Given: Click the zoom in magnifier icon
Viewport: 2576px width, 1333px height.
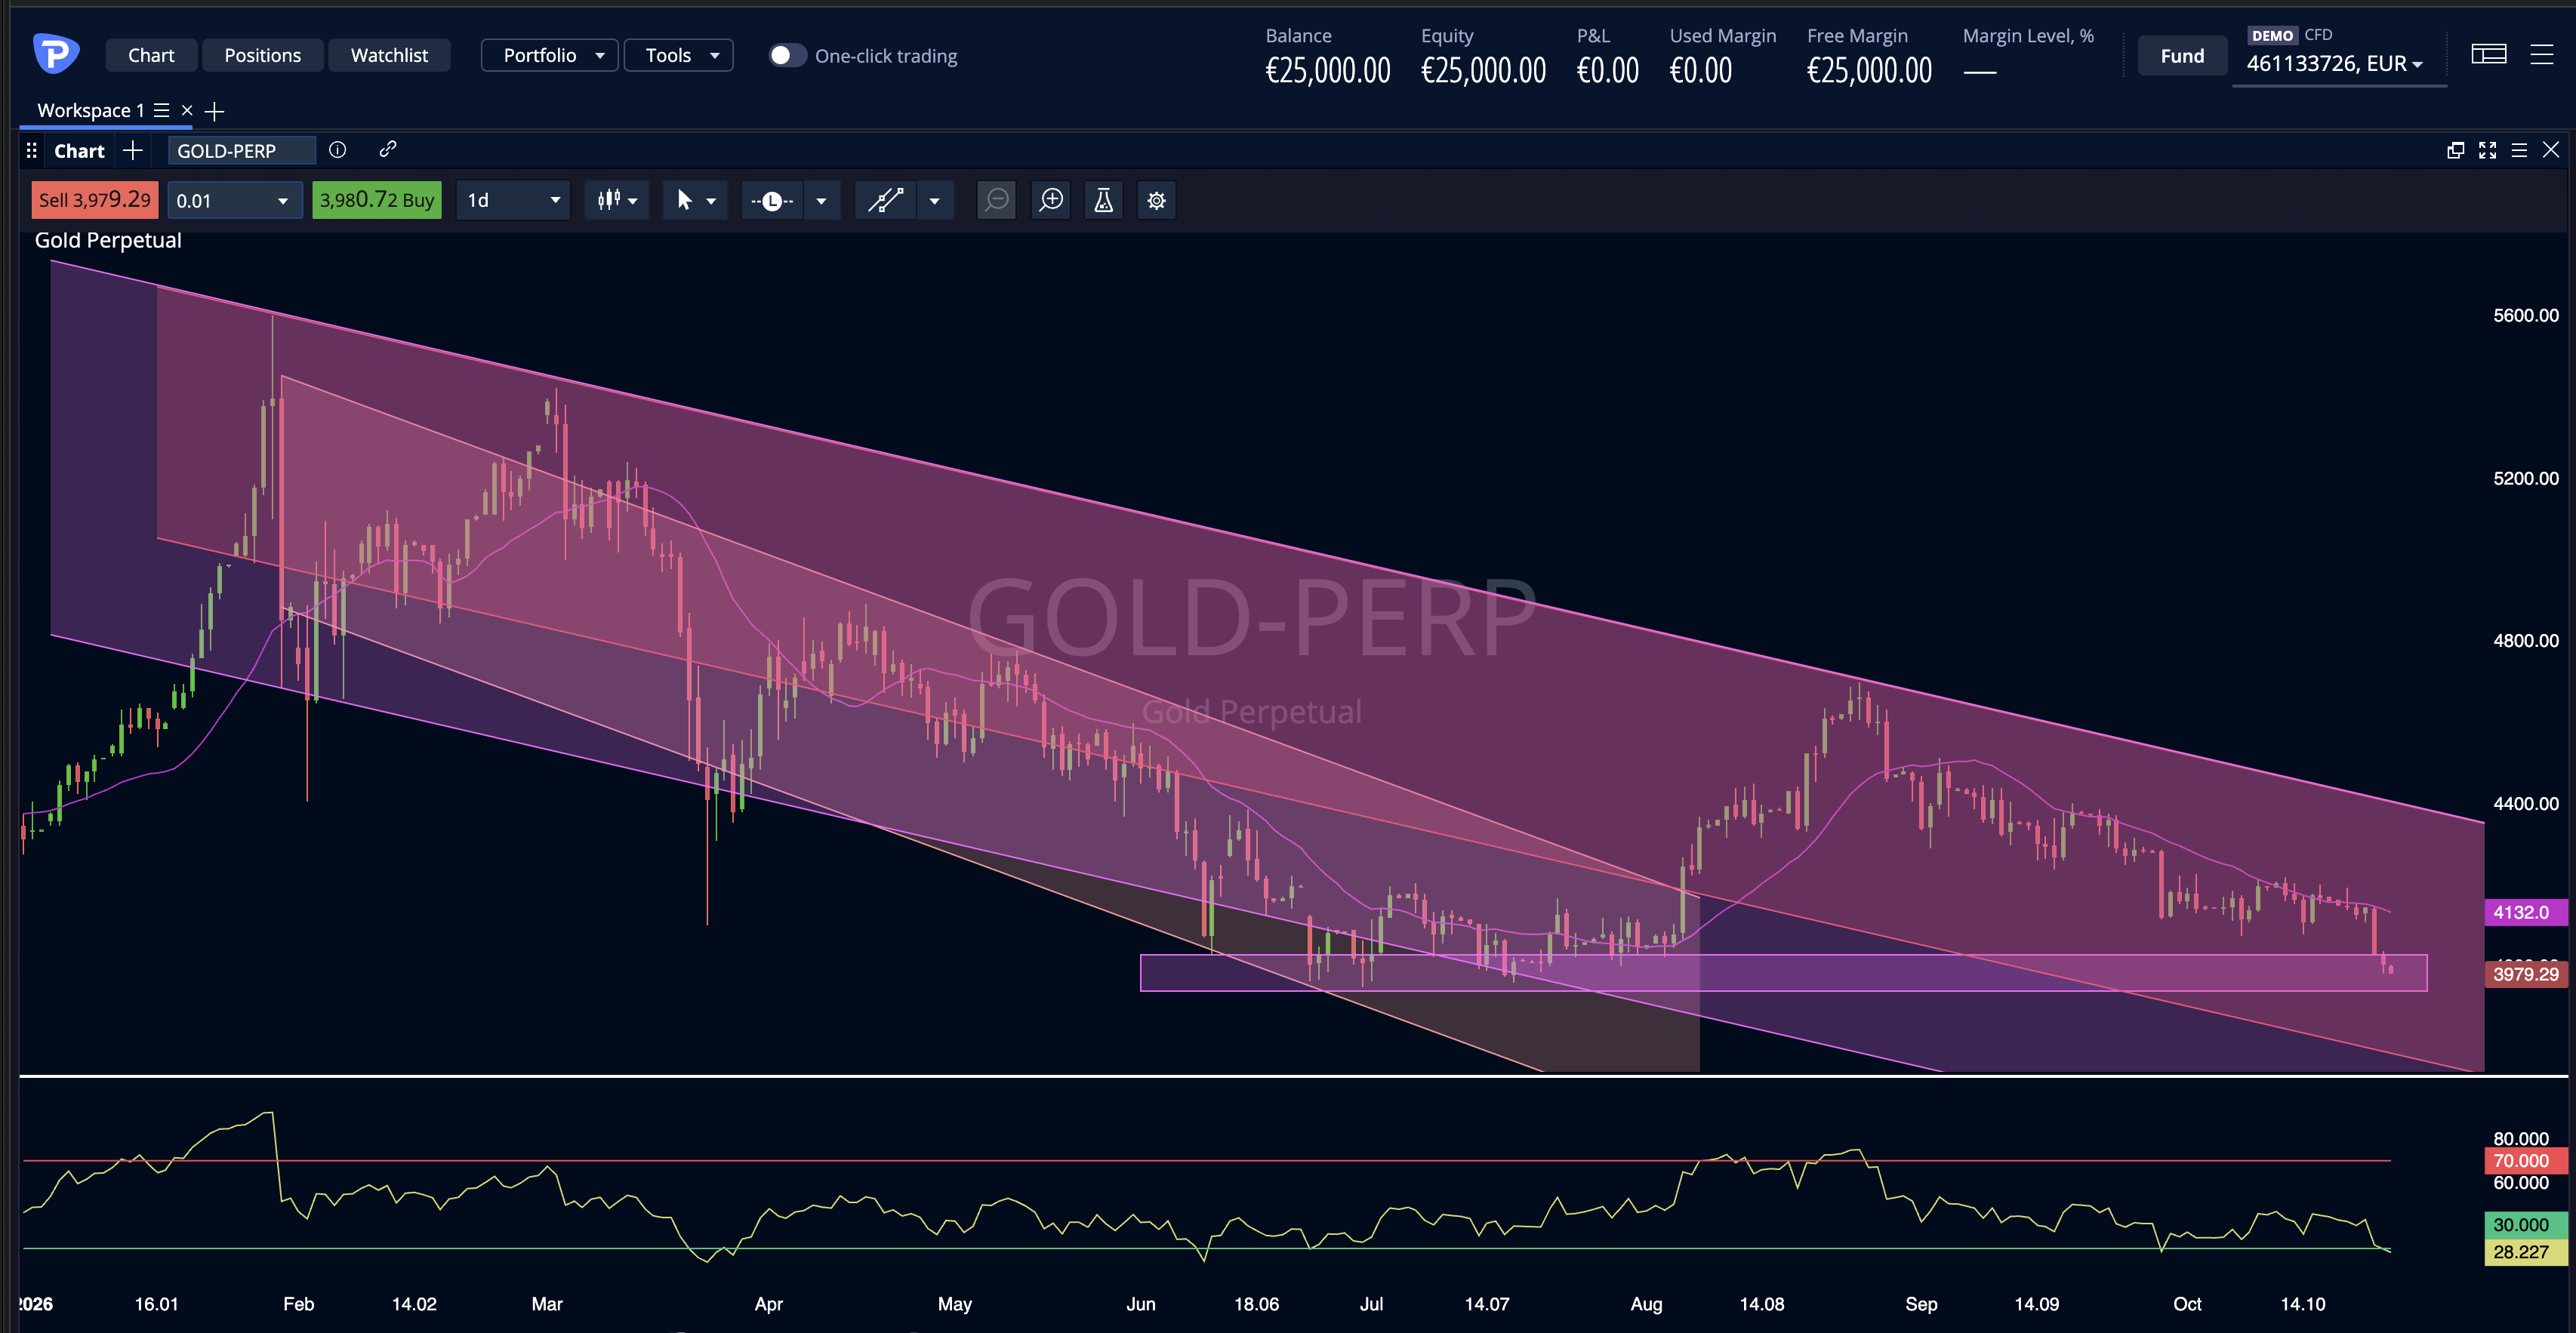Looking at the screenshot, I should (x=1051, y=200).
